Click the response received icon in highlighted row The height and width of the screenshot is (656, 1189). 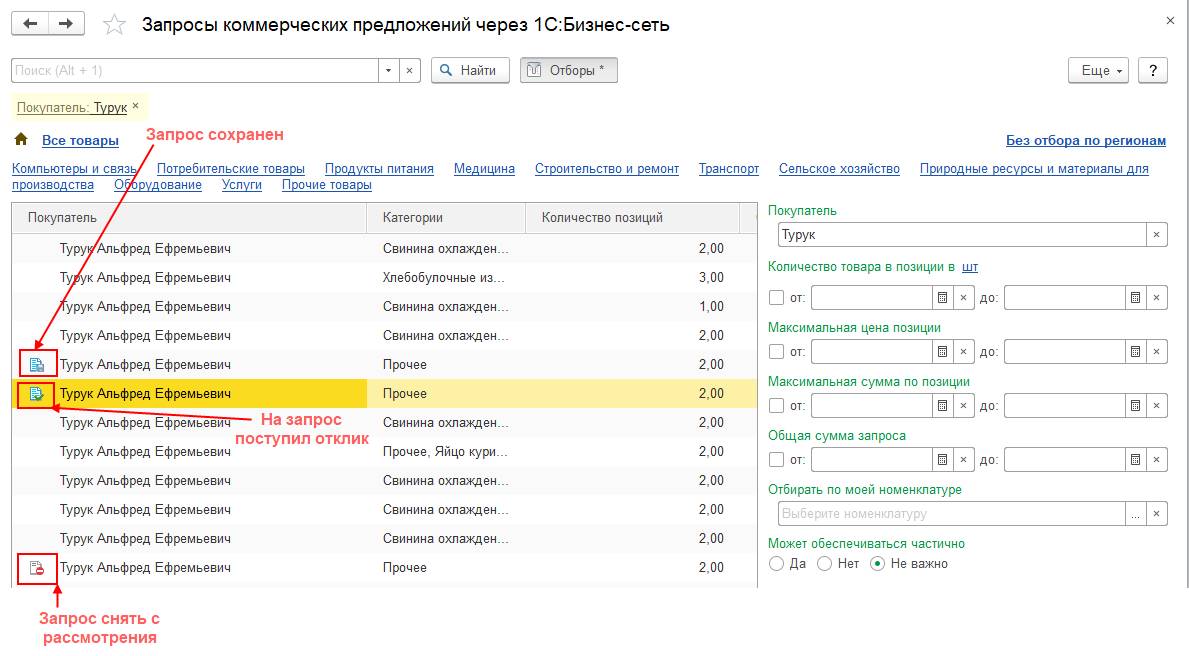coord(37,394)
